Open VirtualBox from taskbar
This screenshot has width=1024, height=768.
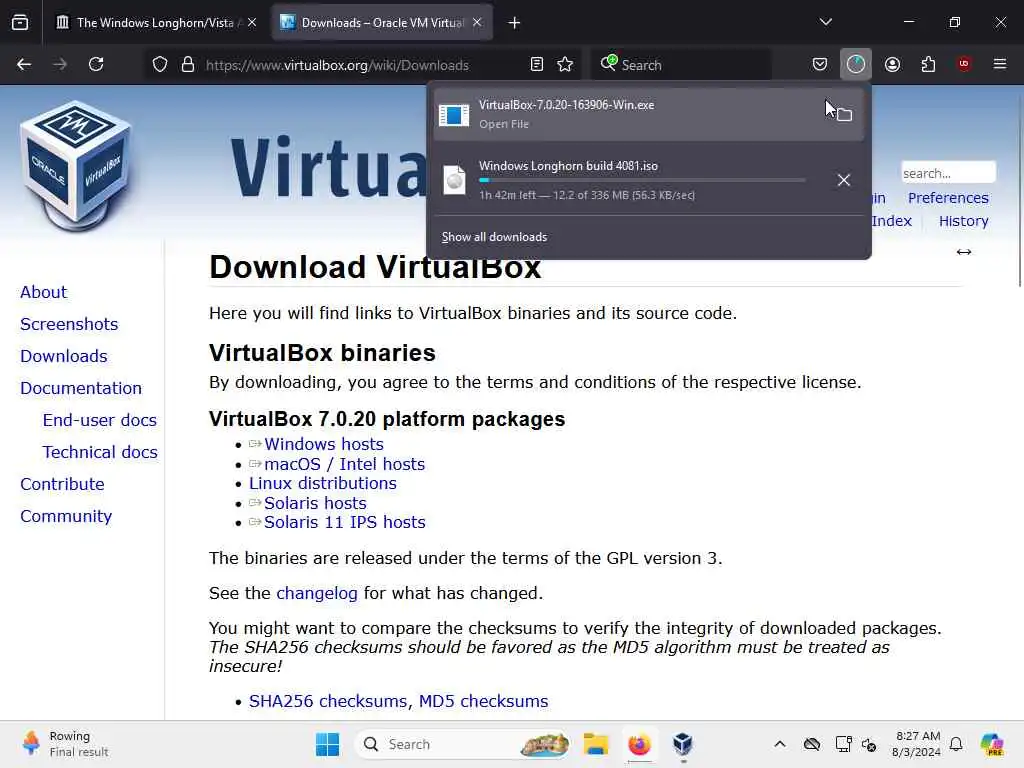682,744
